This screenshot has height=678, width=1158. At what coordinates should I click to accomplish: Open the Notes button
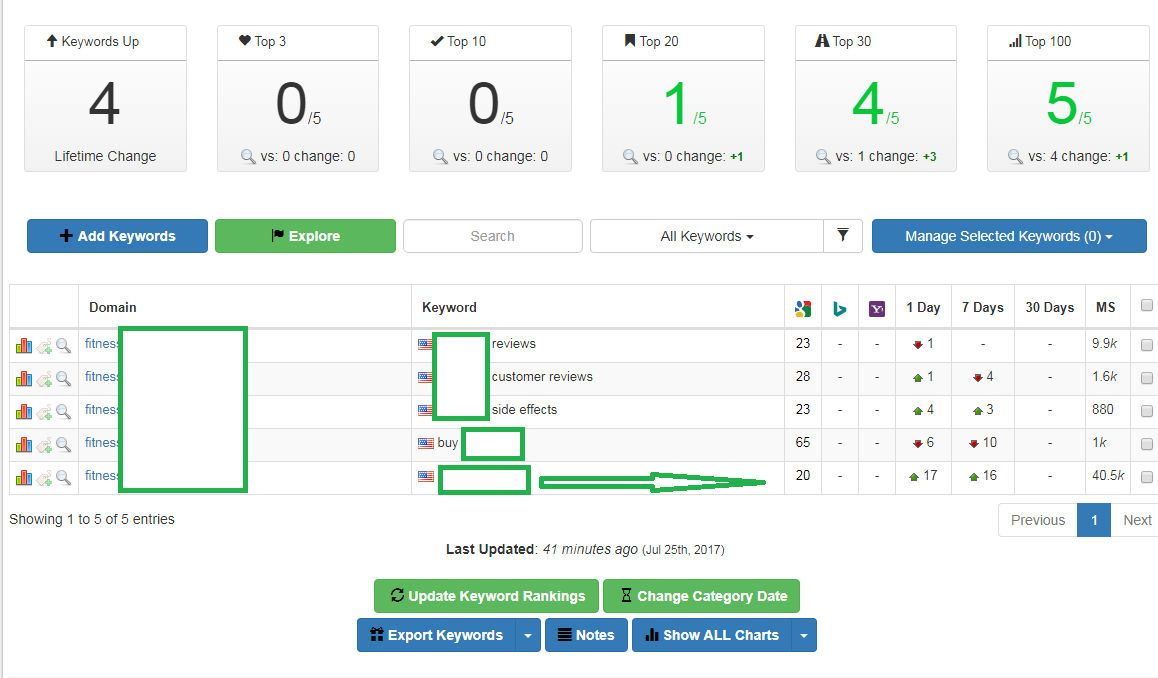(586, 635)
